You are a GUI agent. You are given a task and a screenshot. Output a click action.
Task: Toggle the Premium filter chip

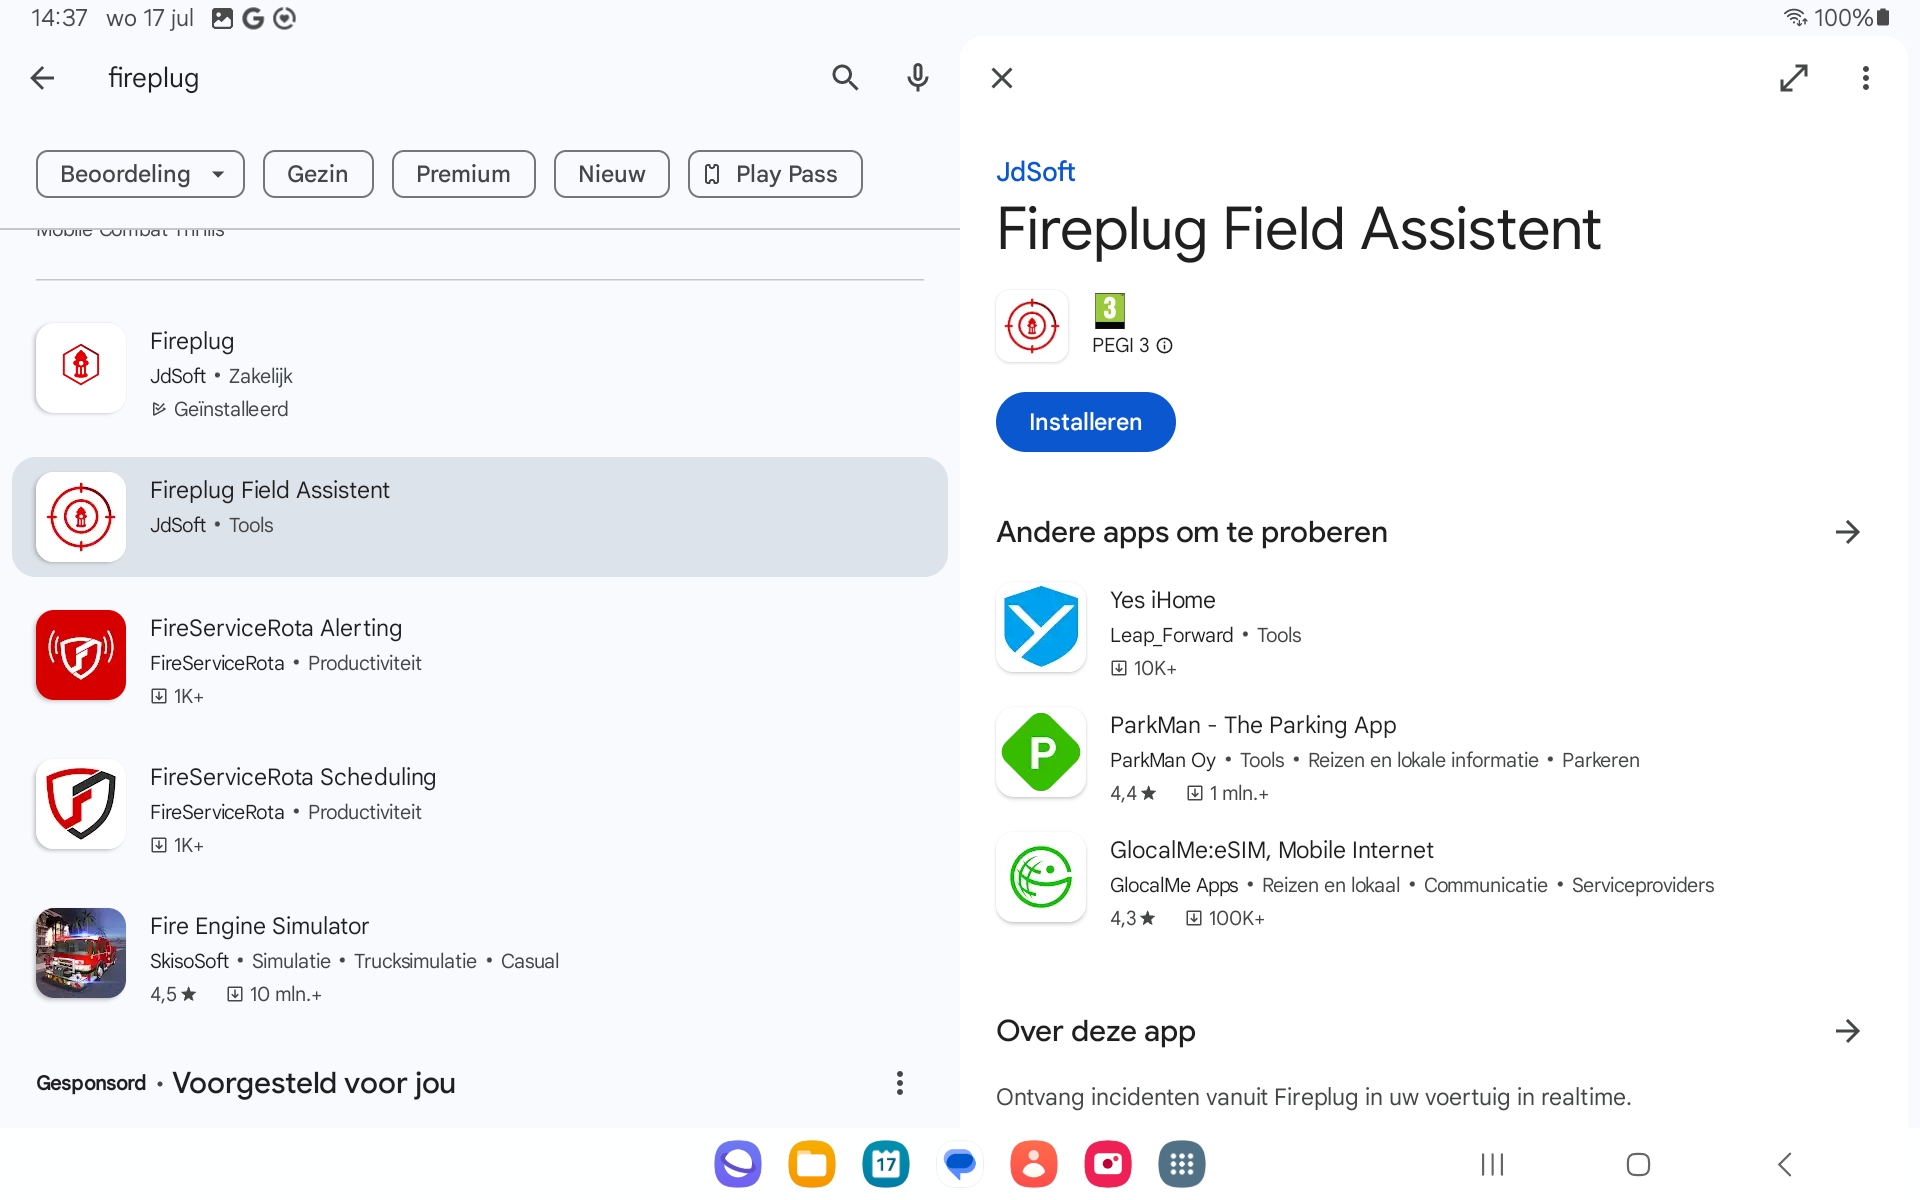(x=463, y=174)
